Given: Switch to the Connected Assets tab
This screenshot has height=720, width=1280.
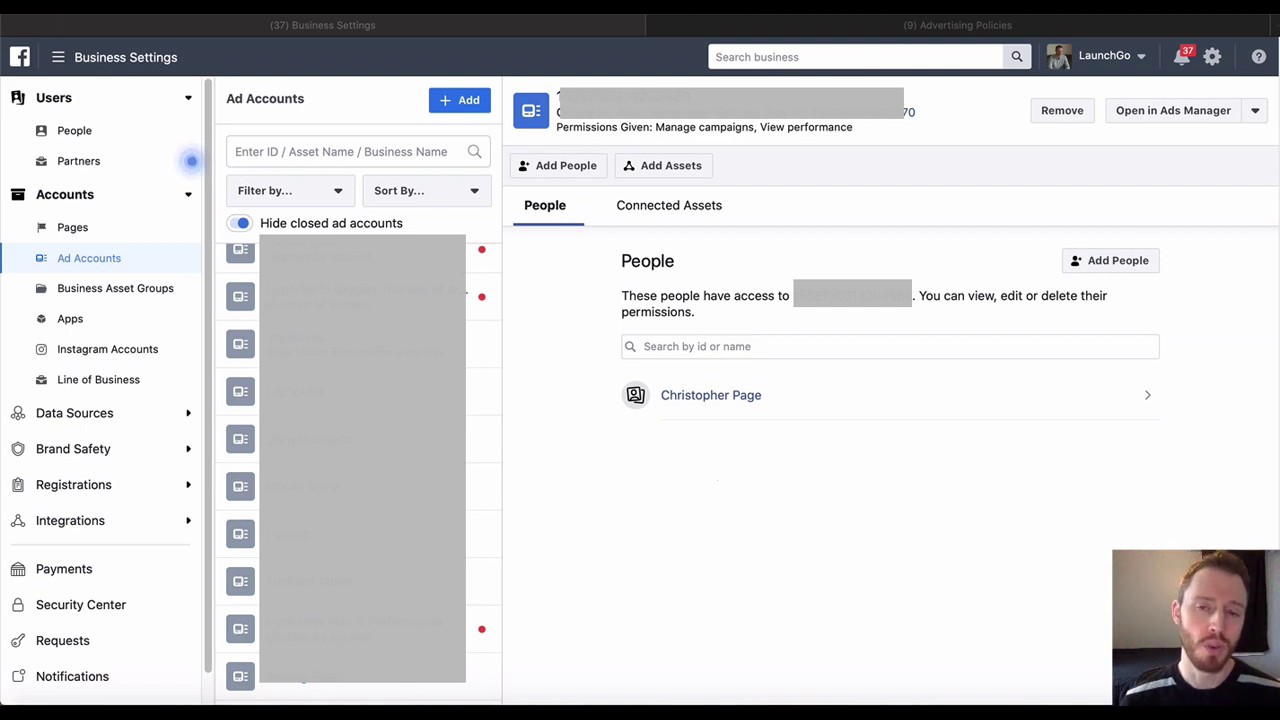Looking at the screenshot, I should coord(668,205).
